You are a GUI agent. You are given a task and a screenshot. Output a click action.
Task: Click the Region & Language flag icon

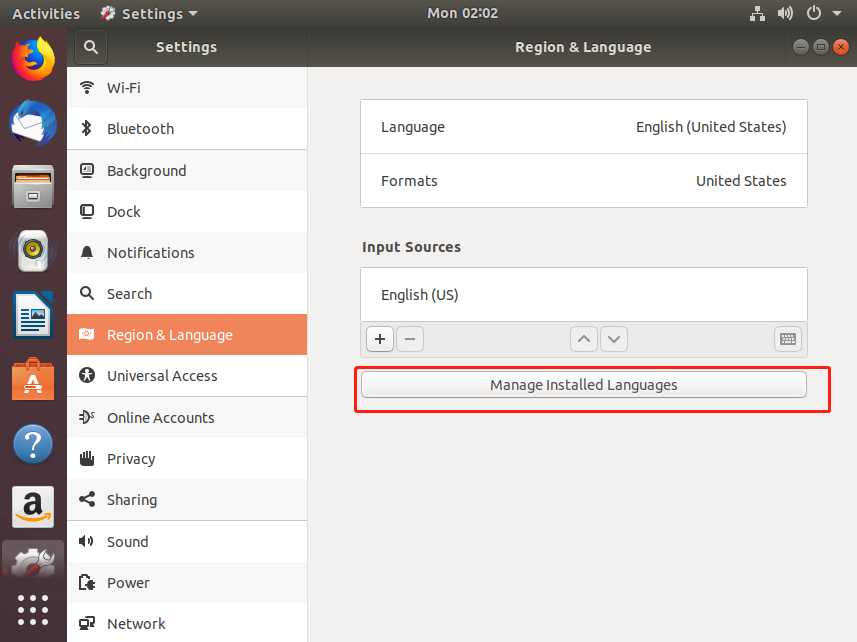coord(87,334)
